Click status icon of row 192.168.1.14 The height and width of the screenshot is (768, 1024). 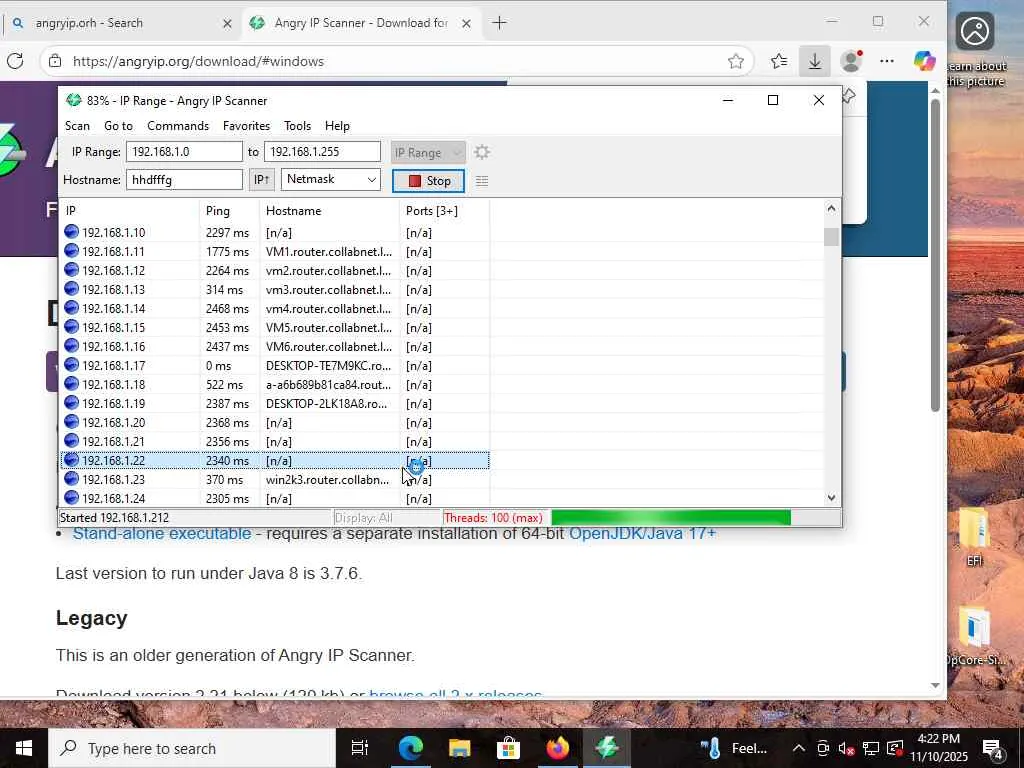pos(71,308)
